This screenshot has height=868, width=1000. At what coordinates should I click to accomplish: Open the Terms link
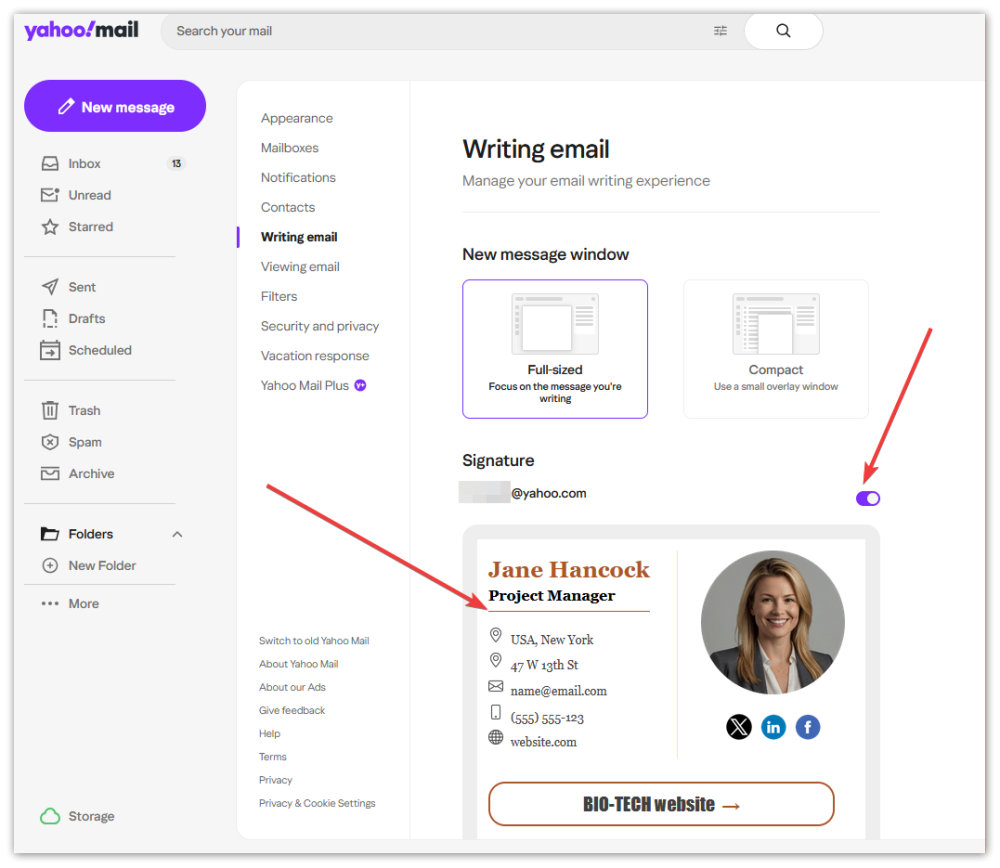click(272, 756)
